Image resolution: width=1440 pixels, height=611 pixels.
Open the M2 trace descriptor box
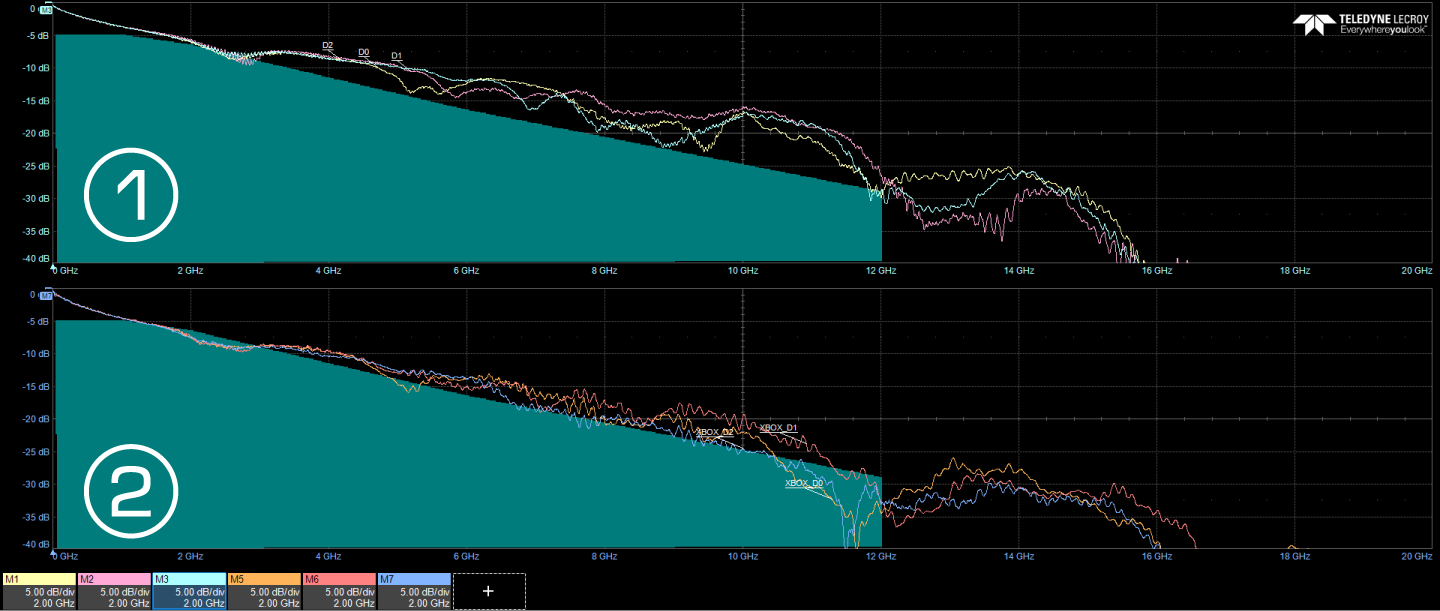114,591
